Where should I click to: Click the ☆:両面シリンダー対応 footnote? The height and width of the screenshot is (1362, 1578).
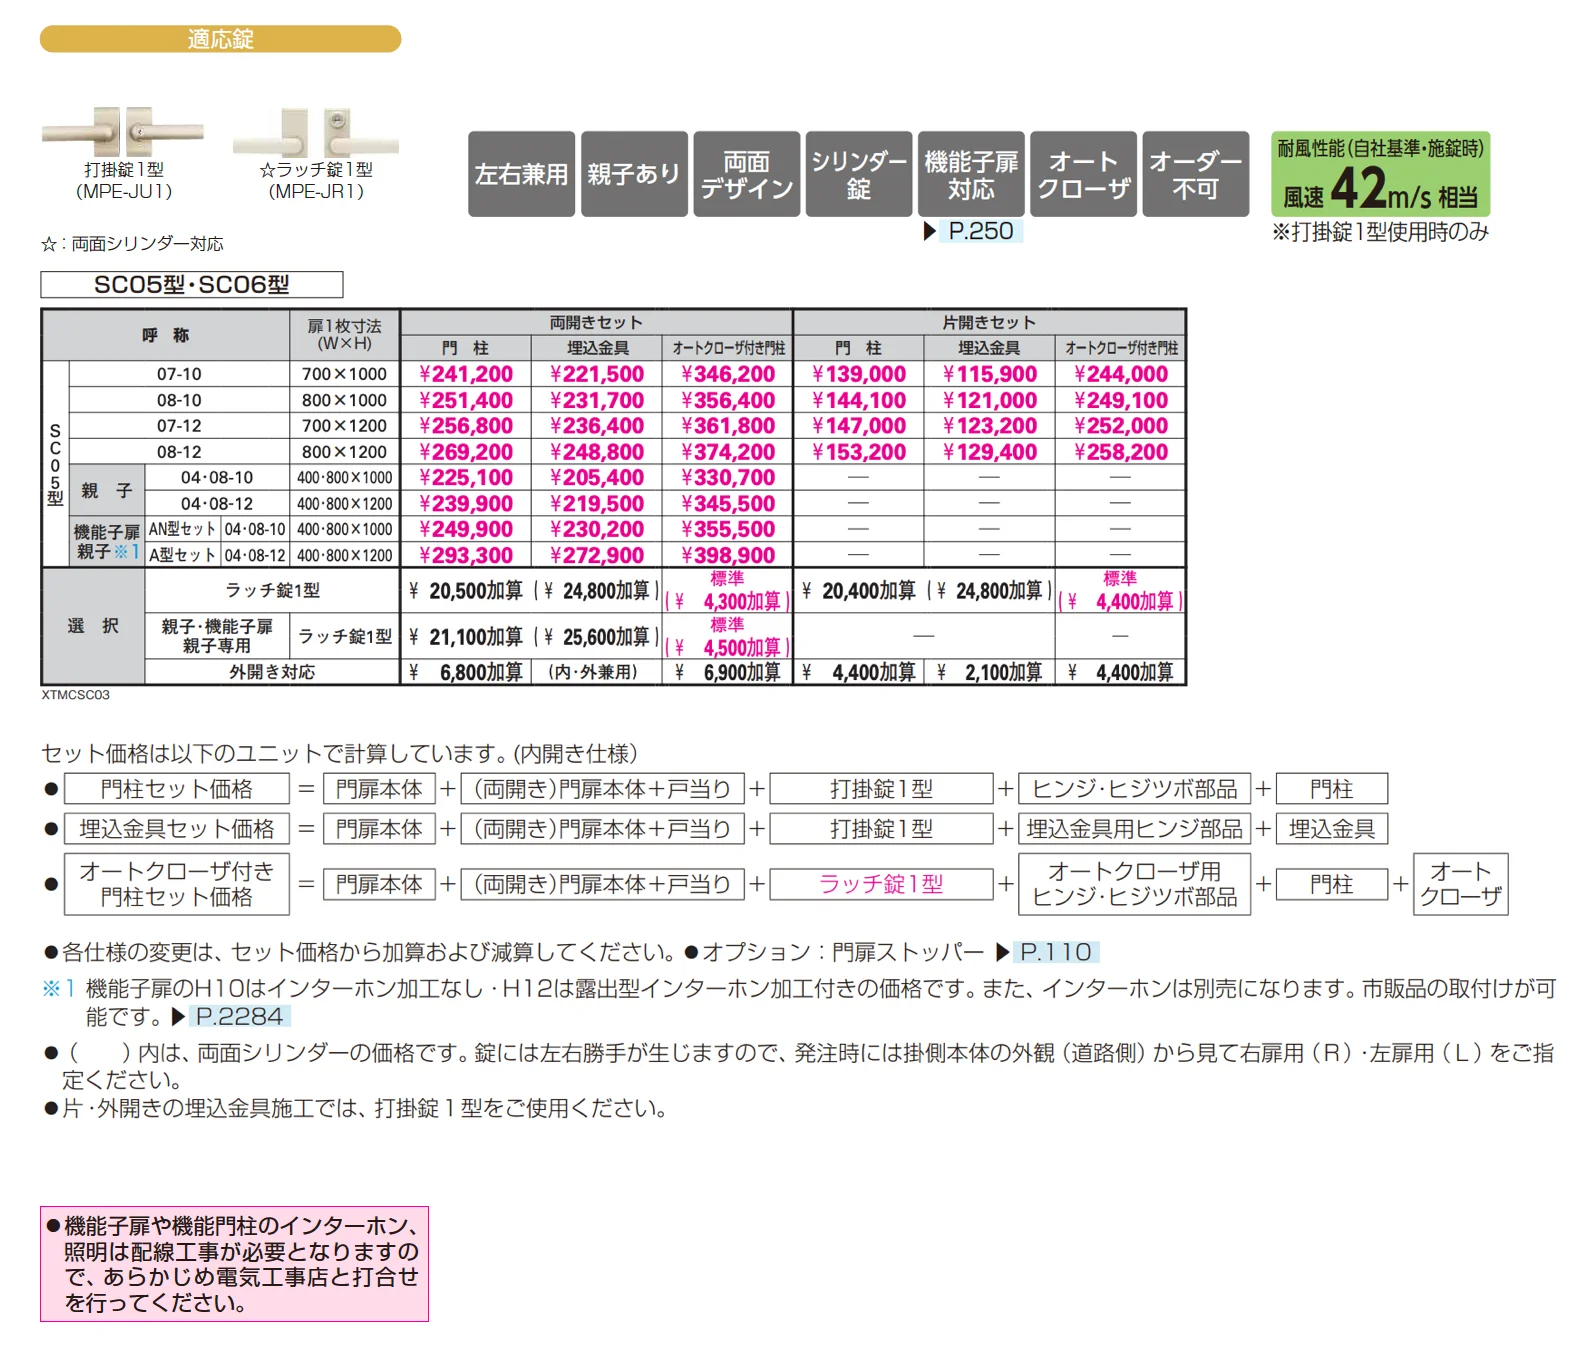click(132, 244)
